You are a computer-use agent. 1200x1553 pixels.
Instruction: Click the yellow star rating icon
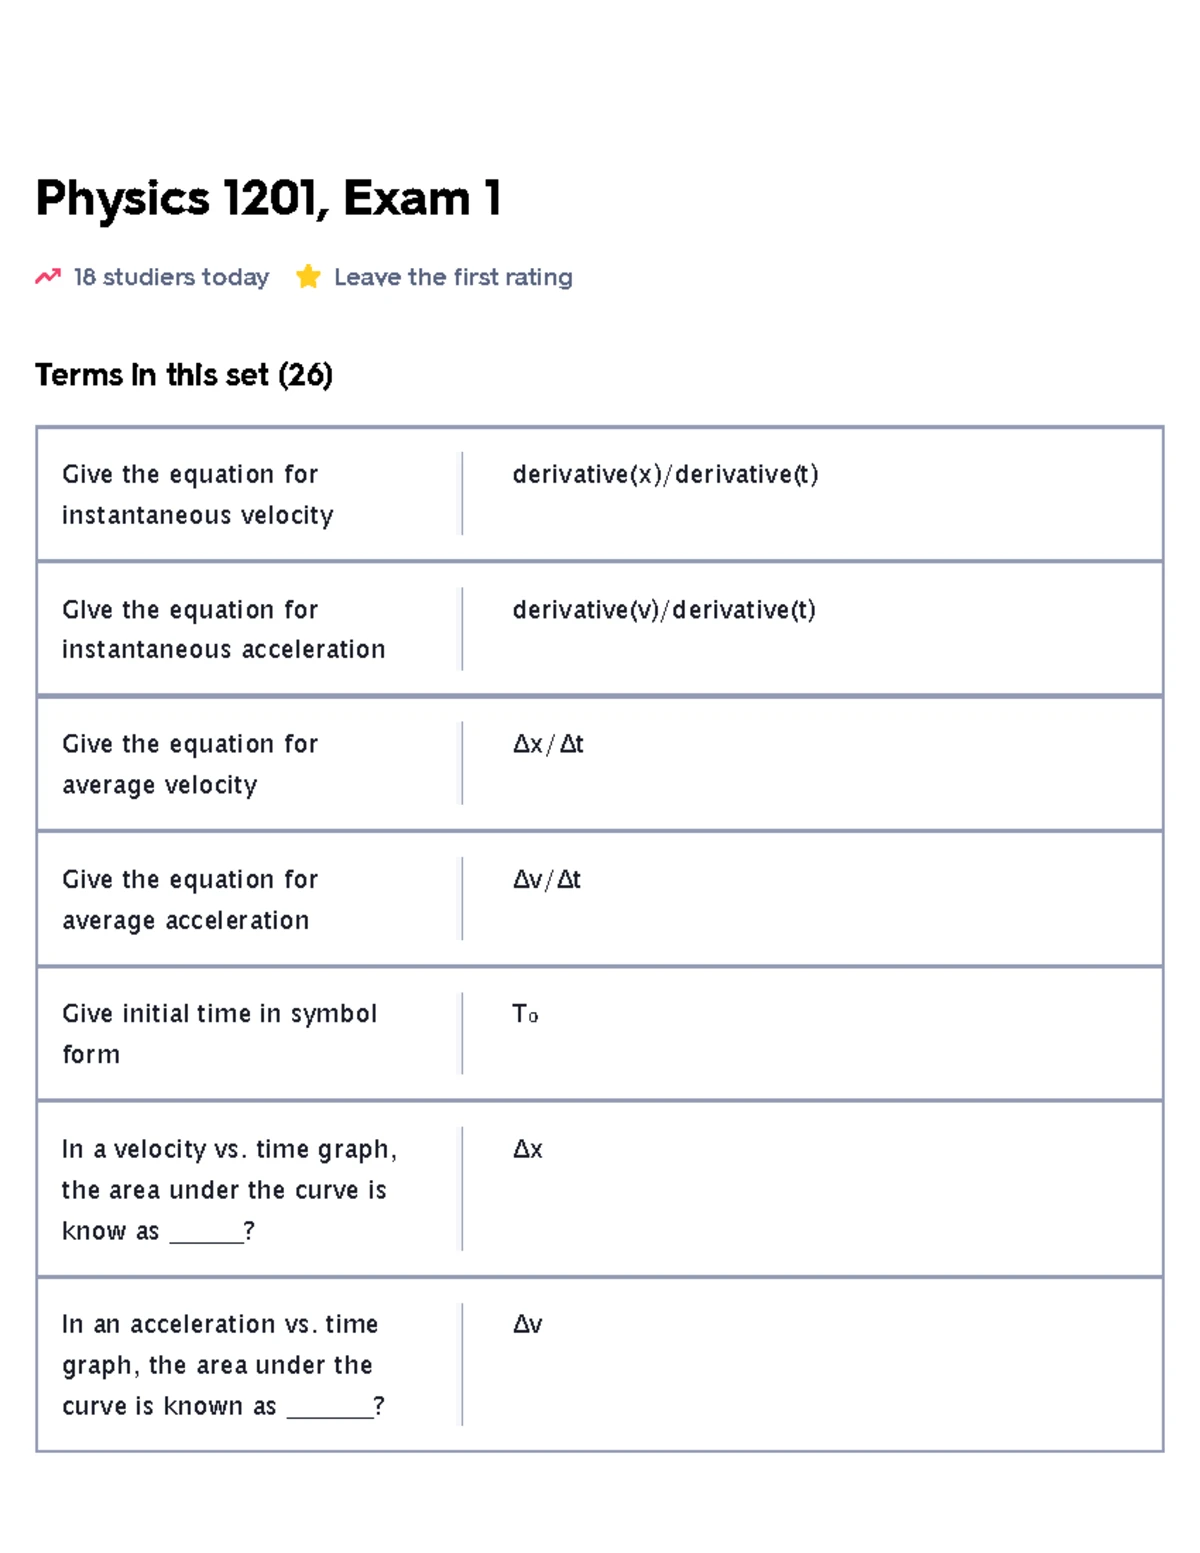pos(308,277)
